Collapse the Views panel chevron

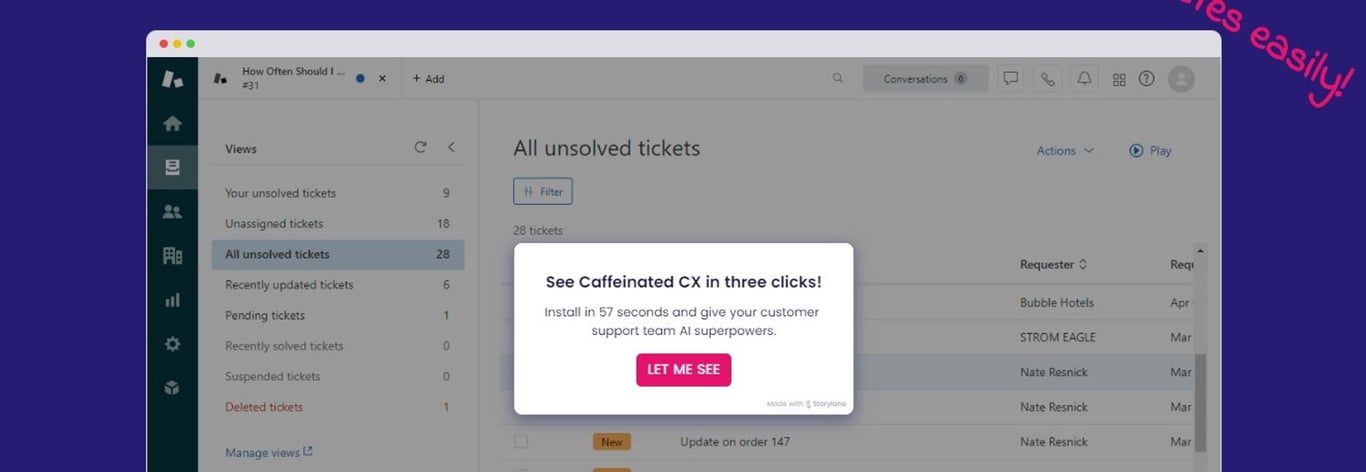(451, 147)
